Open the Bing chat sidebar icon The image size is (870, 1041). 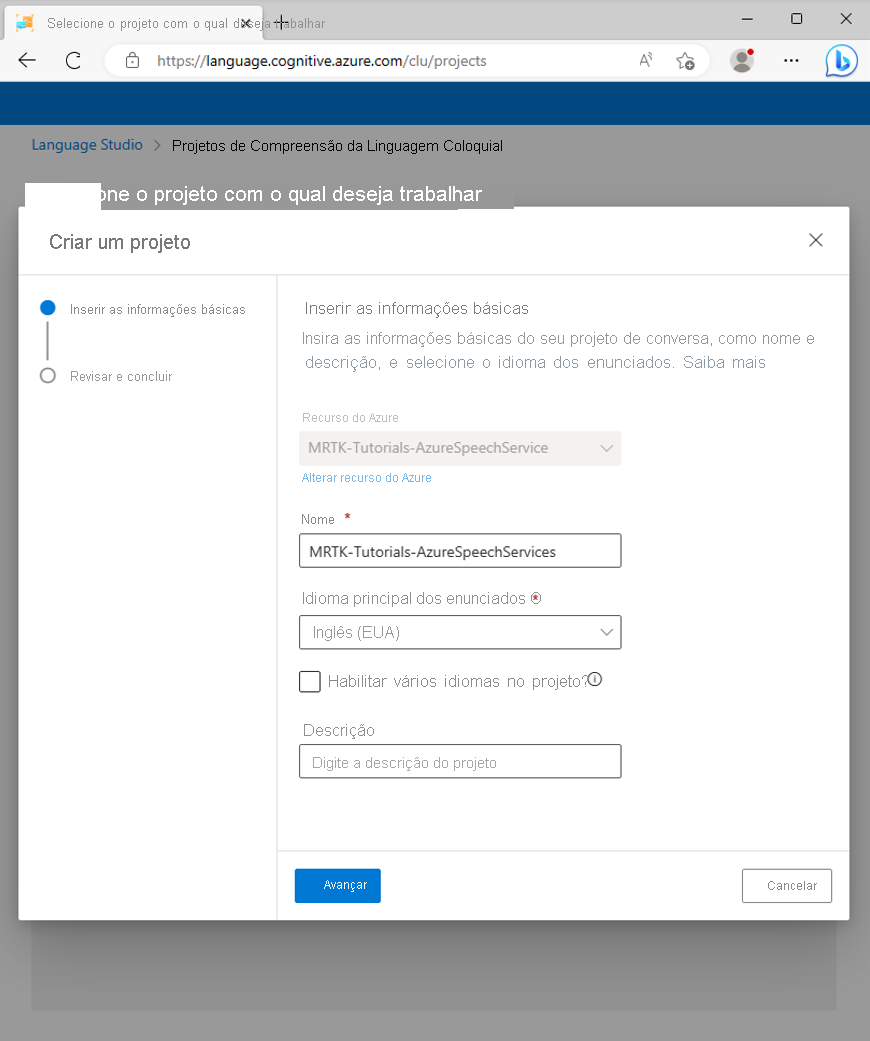point(841,60)
